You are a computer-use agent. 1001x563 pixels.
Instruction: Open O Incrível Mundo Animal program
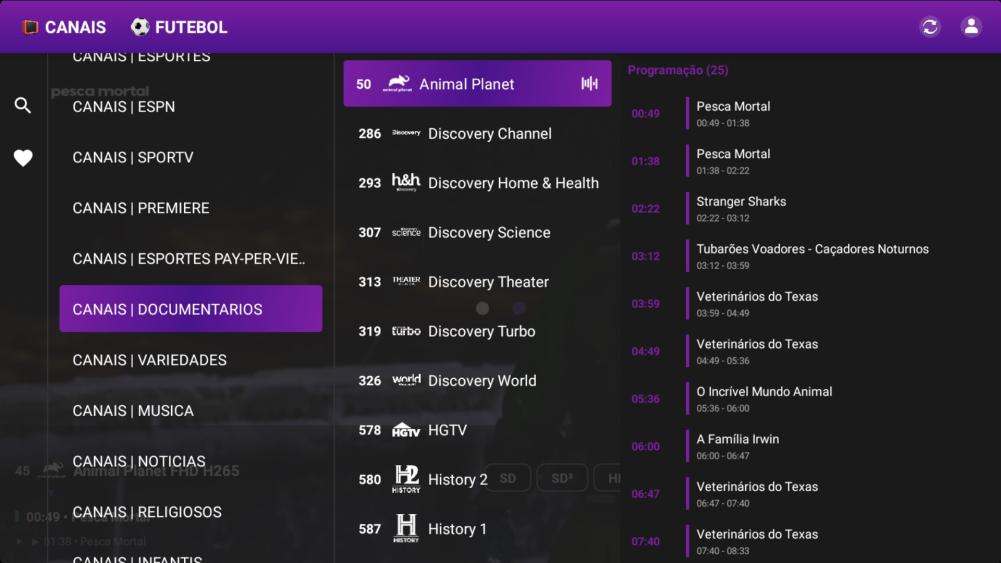click(x=809, y=399)
